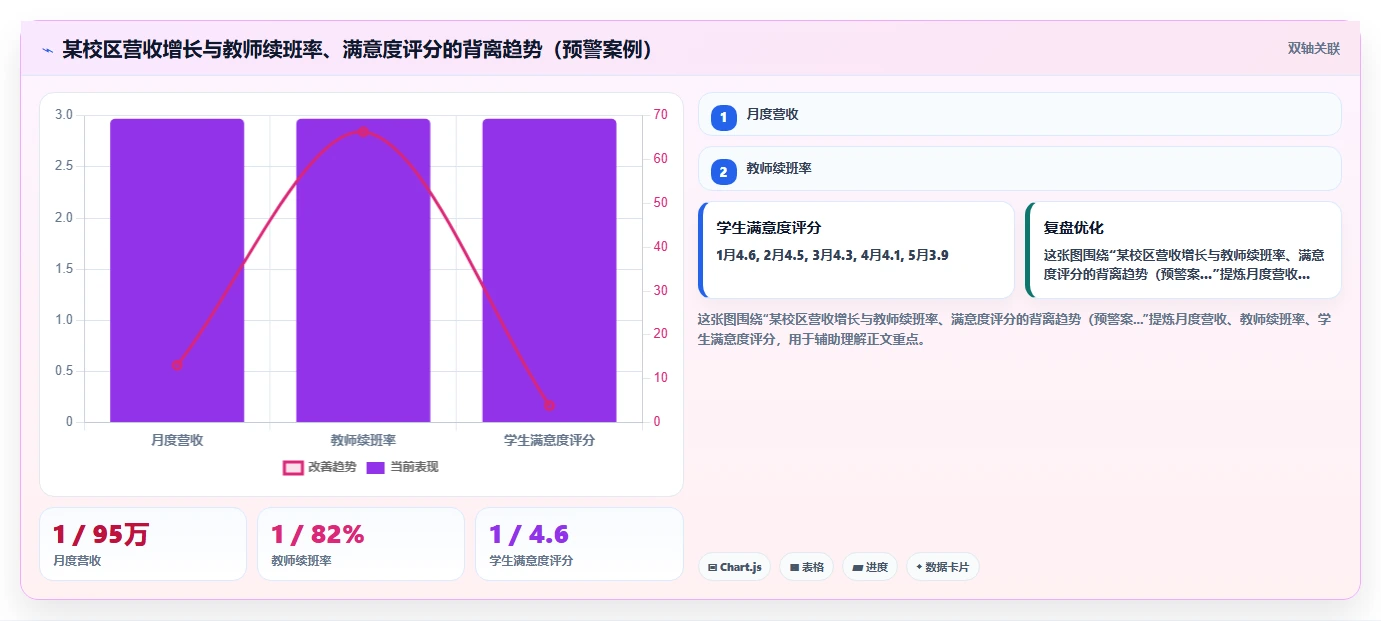Click the 月度营收 x-axis label
The image size is (1381, 621).
tap(177, 440)
